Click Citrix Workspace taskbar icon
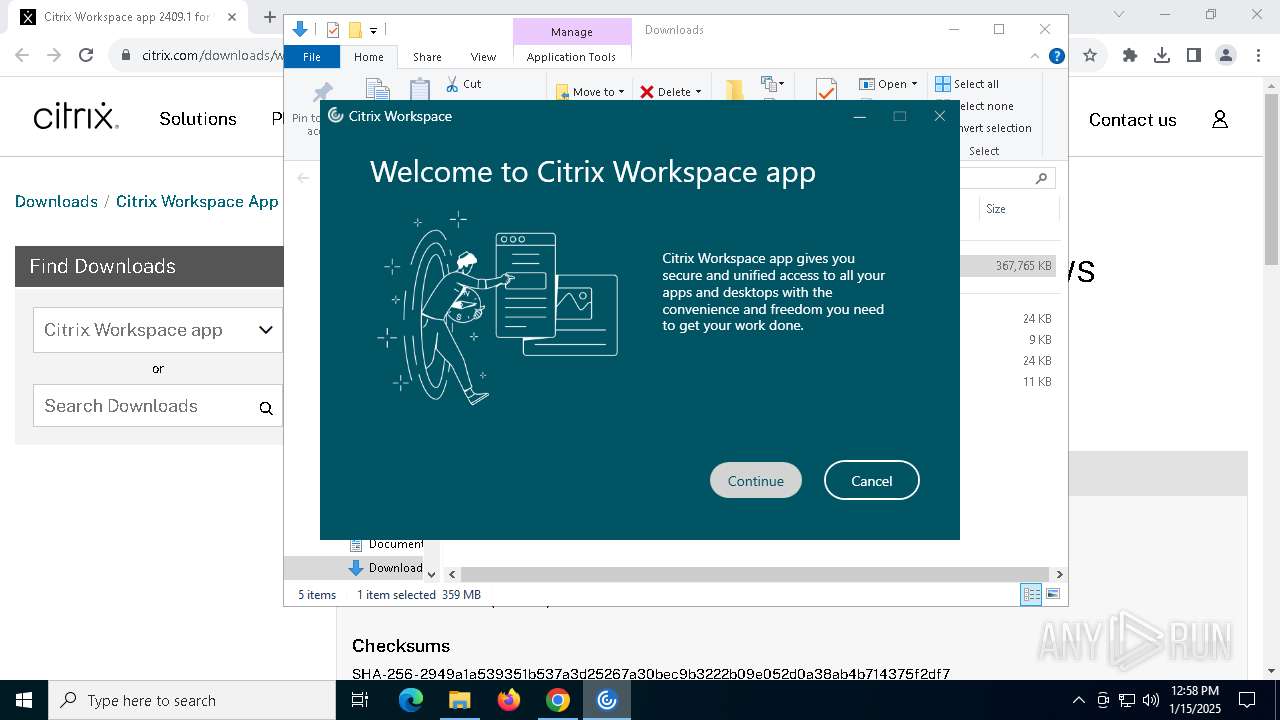Image resolution: width=1280 pixels, height=720 pixels. tap(607, 700)
